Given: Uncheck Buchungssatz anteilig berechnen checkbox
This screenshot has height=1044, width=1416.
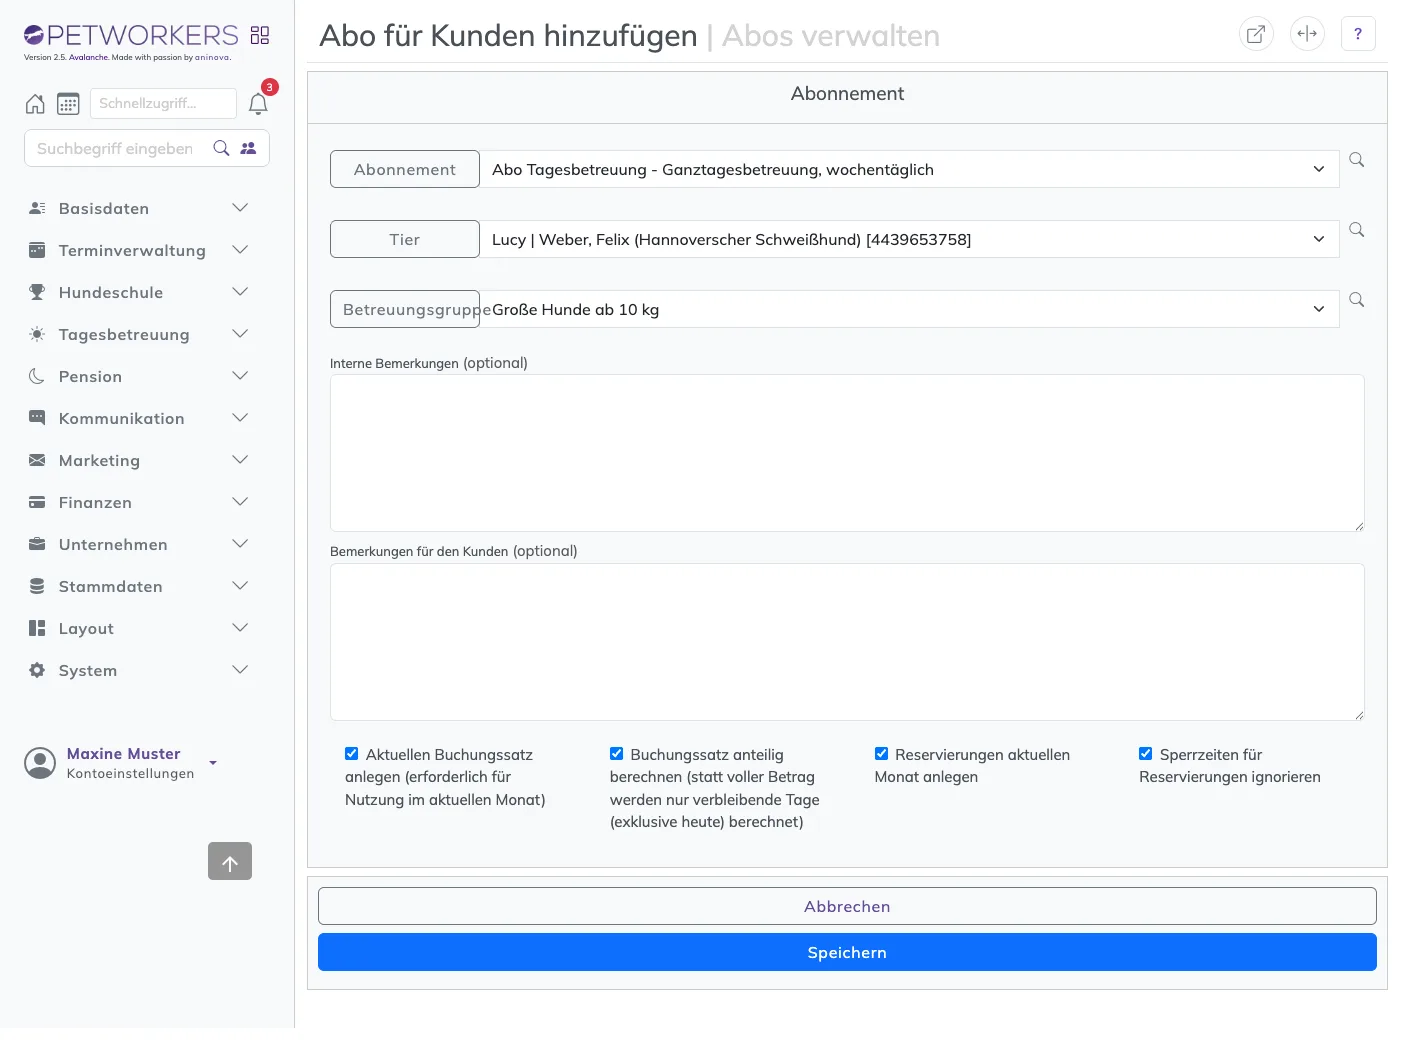Looking at the screenshot, I should coord(616,754).
